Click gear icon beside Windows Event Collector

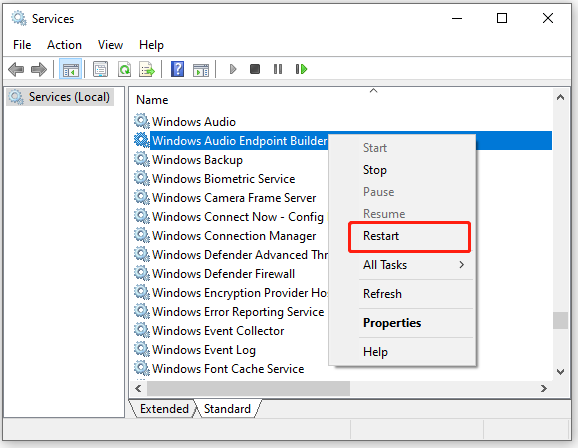[142, 330]
